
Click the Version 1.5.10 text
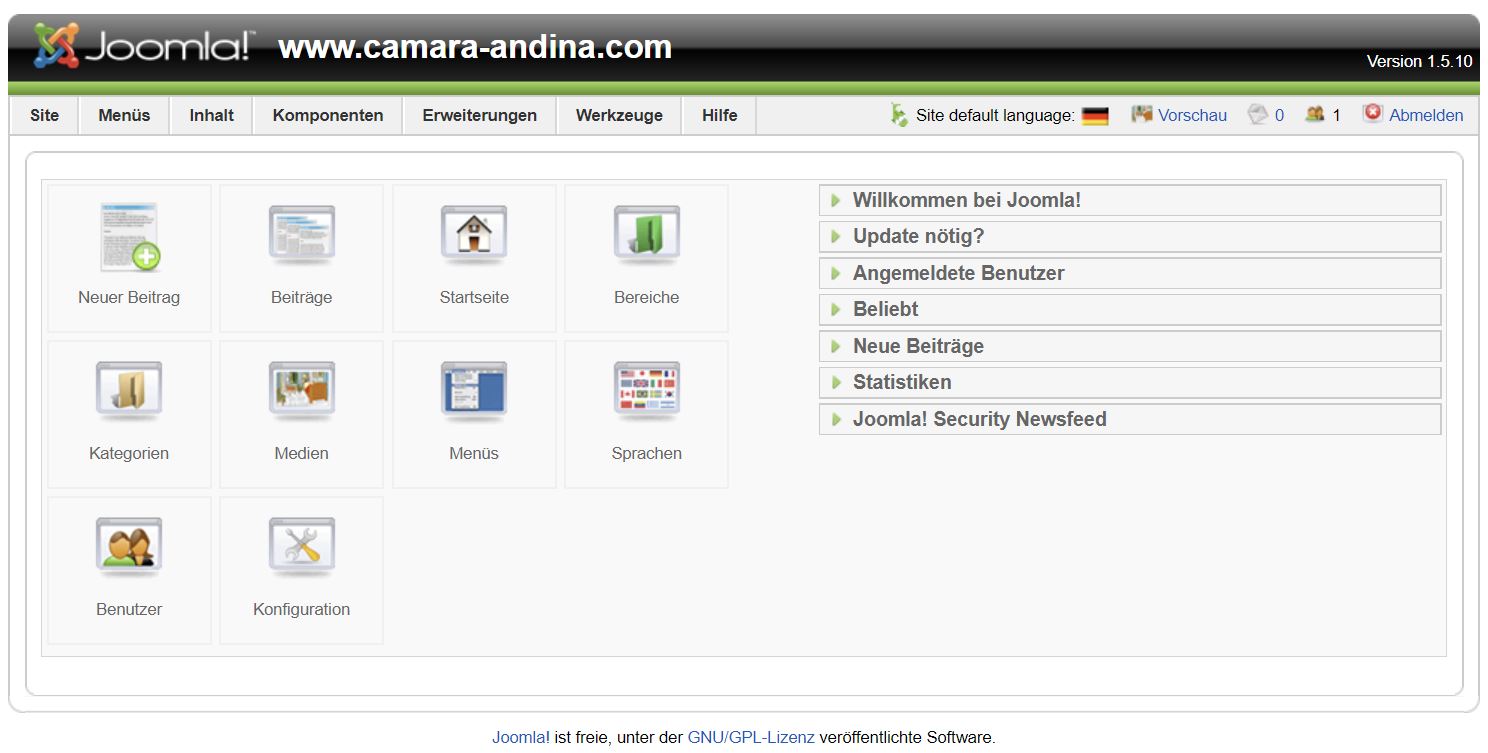(x=1419, y=61)
